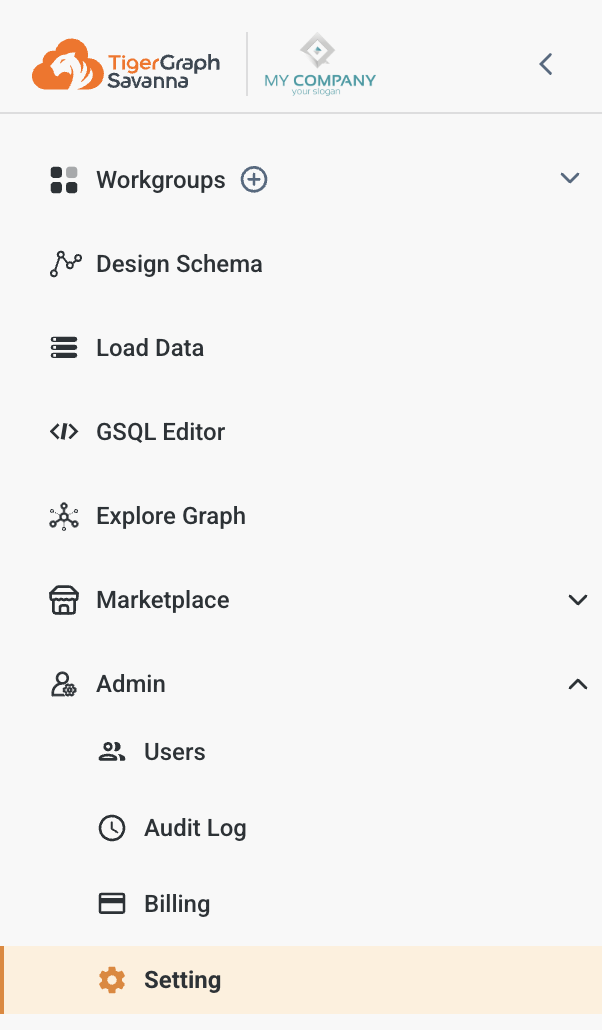
Task: Click the Admin user-gear icon
Action: pyautogui.click(x=64, y=683)
